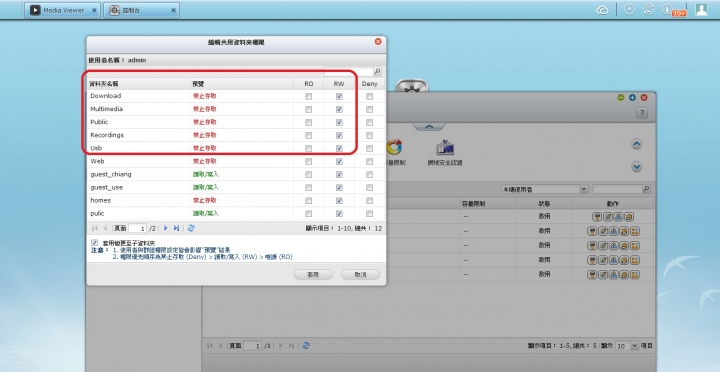Switch to Media Viewer tab

(x=63, y=10)
